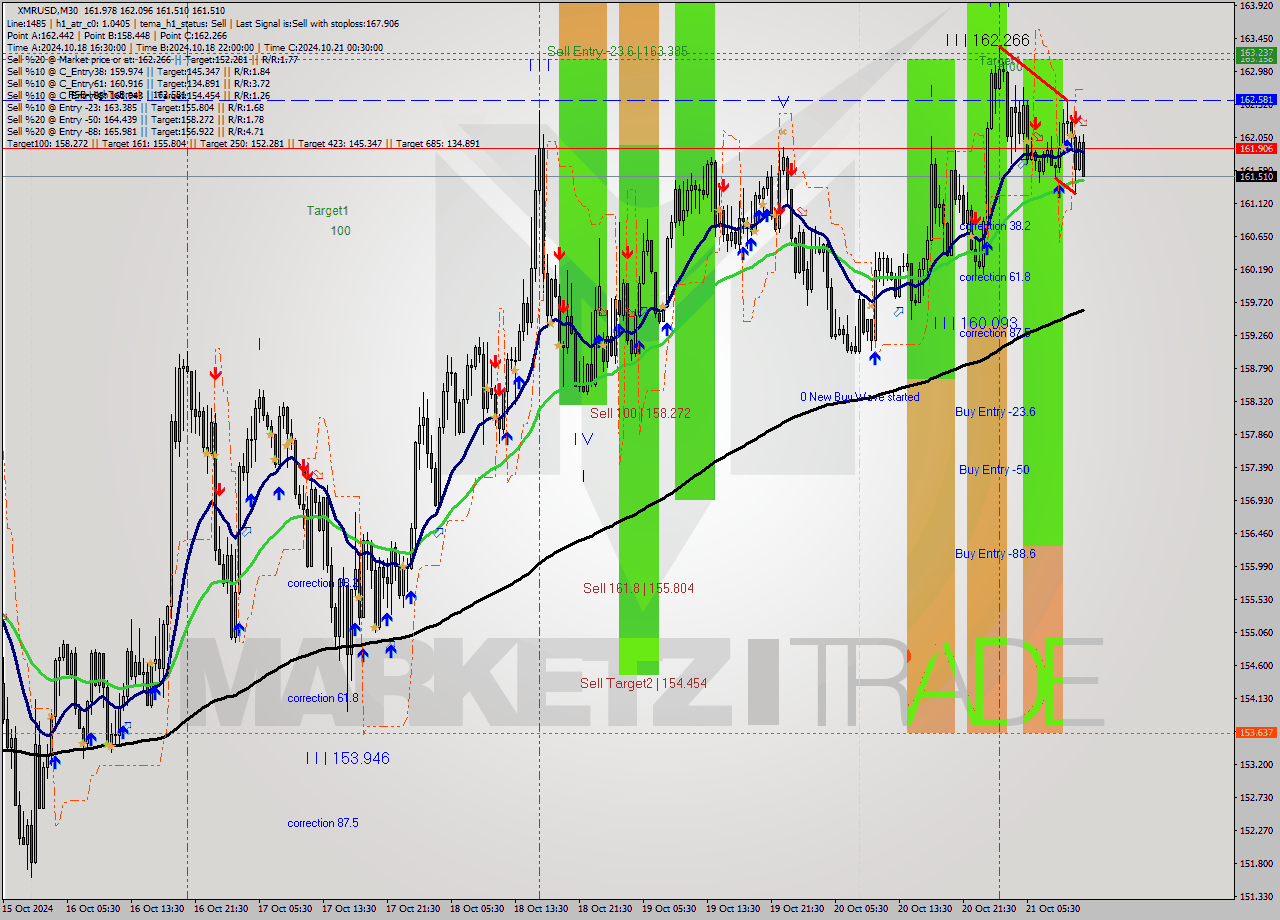Click the blue 162.581 price tag
Screen dimensions: 1280x920
pyautogui.click(x=1256, y=100)
